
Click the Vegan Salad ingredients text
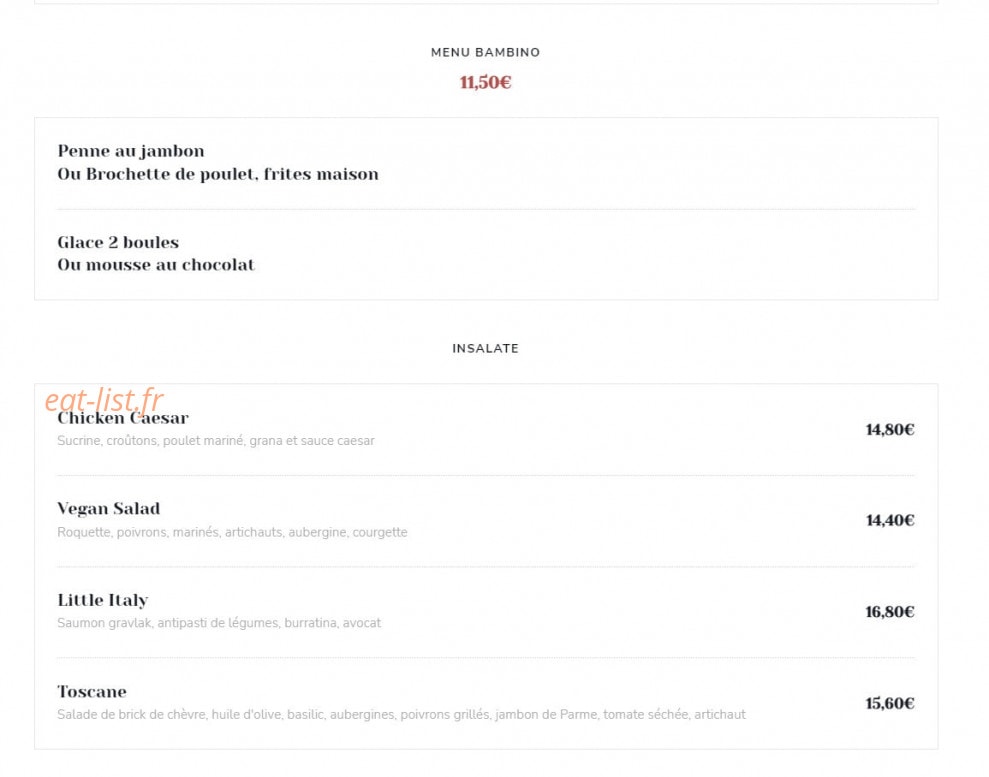point(232,532)
